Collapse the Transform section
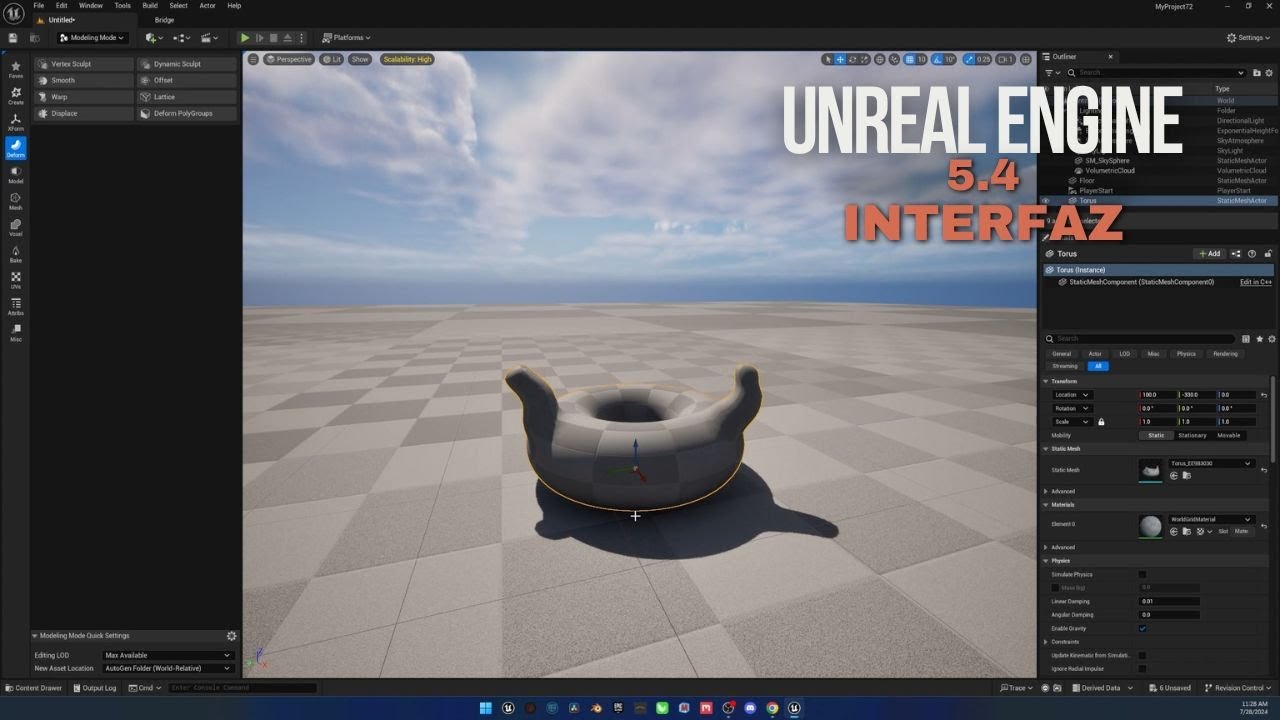 (x=1046, y=381)
